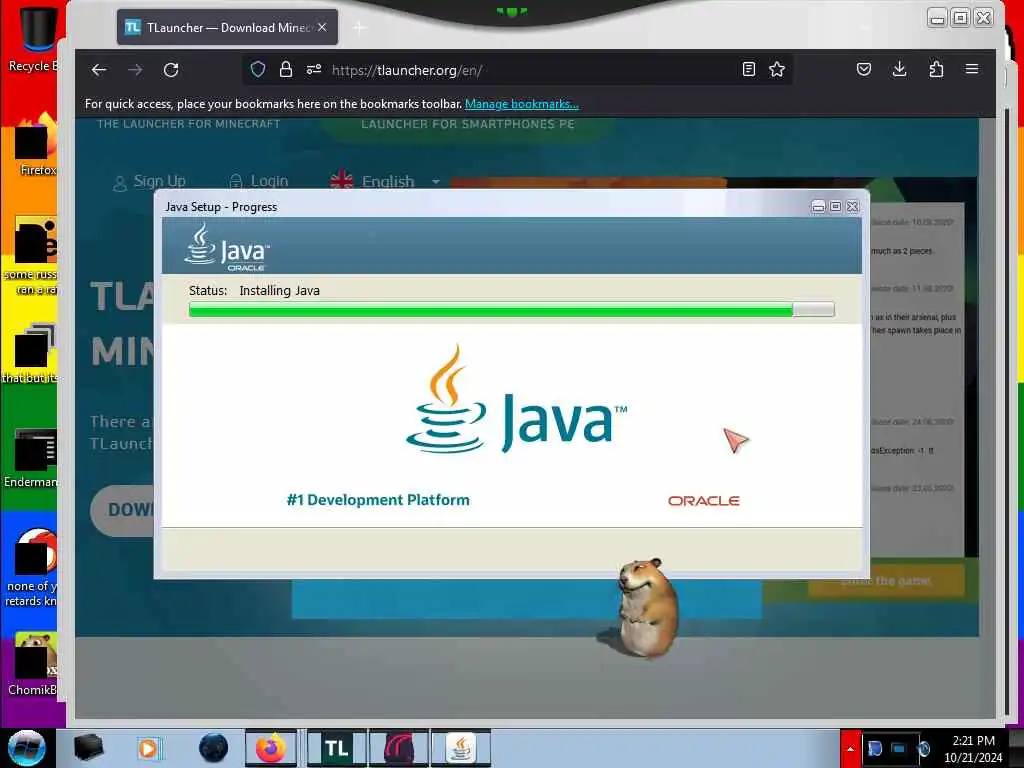
Task: Reload the page in Firefox
Action: [x=171, y=70]
